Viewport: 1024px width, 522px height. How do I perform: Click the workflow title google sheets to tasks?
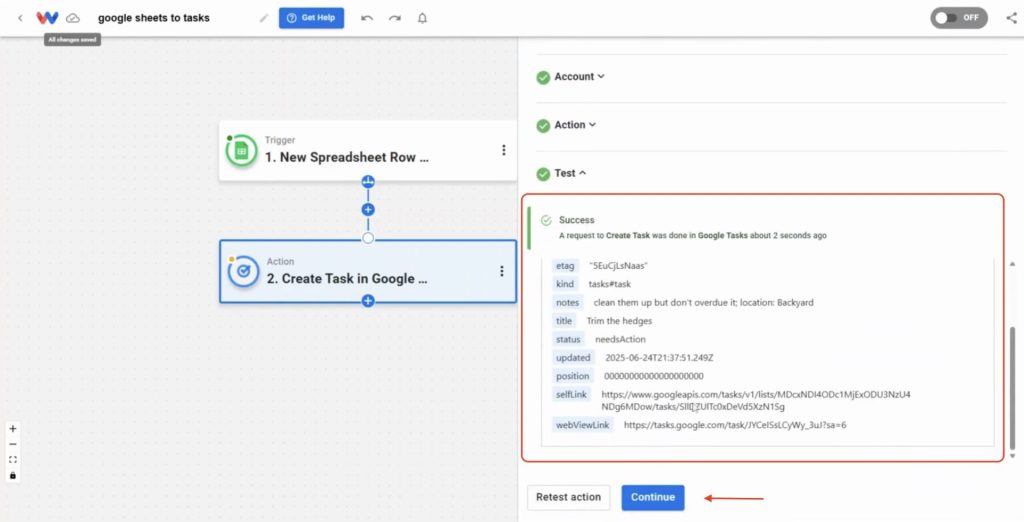pos(153,18)
